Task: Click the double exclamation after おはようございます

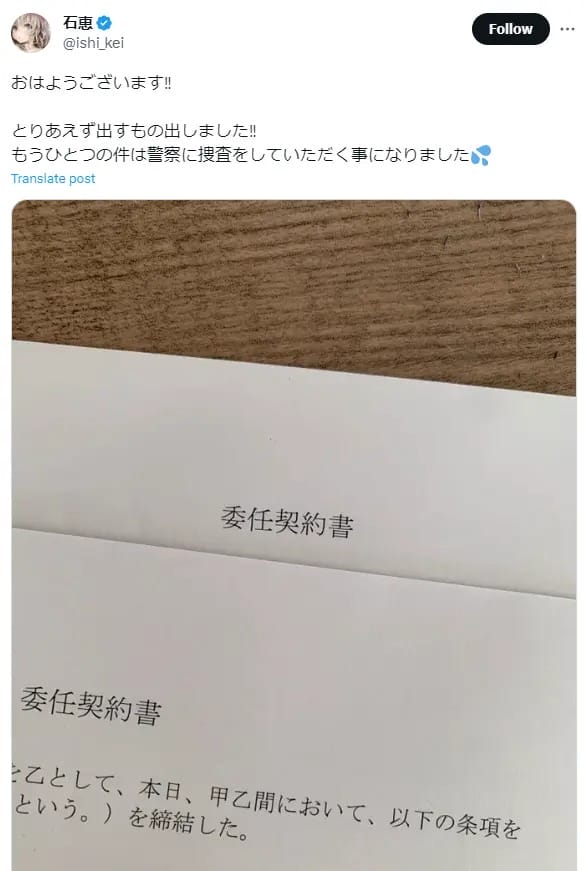Action: pyautogui.click(x=167, y=83)
